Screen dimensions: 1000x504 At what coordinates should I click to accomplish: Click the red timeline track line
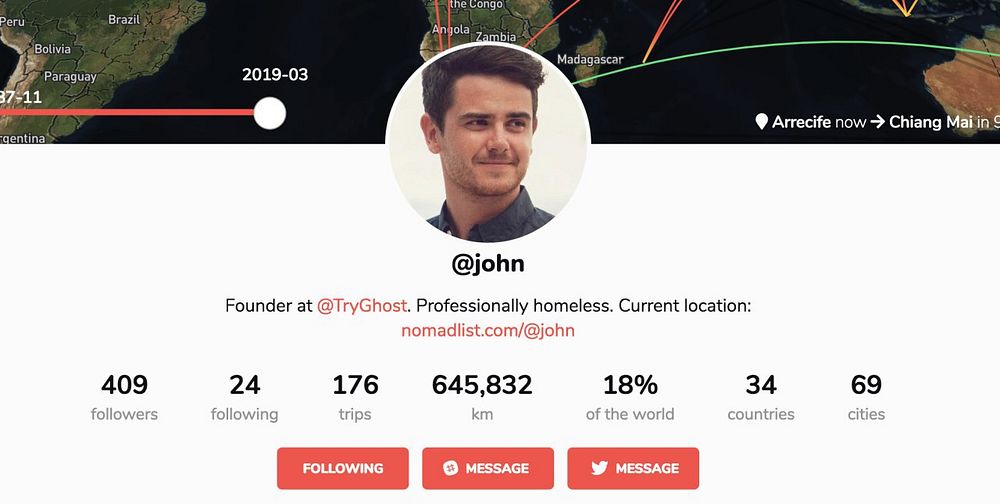pyautogui.click(x=128, y=112)
